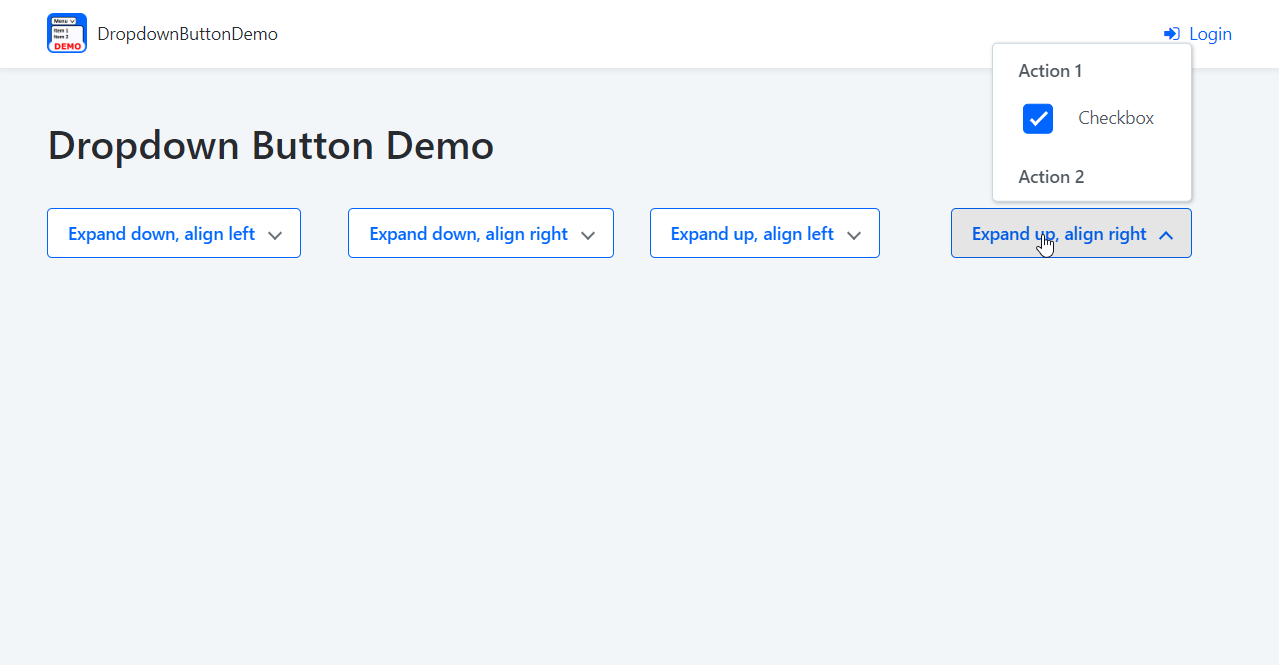
Task: Click the chevron on 'Expand up, align left'
Action: (x=854, y=234)
